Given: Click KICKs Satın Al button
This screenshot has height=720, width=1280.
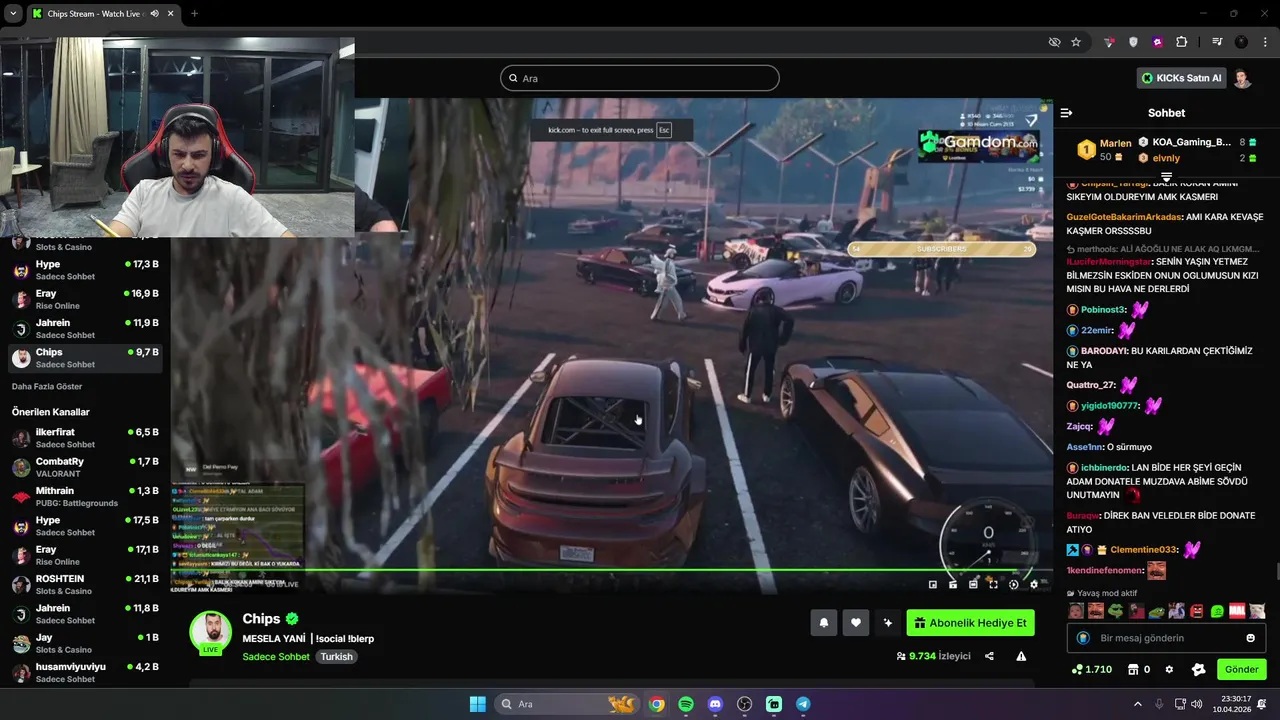Looking at the screenshot, I should (1181, 78).
